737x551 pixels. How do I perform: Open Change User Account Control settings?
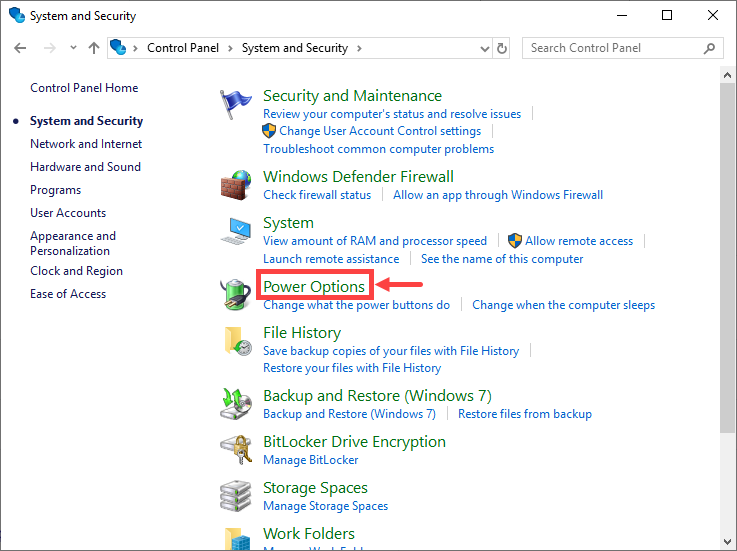(379, 131)
